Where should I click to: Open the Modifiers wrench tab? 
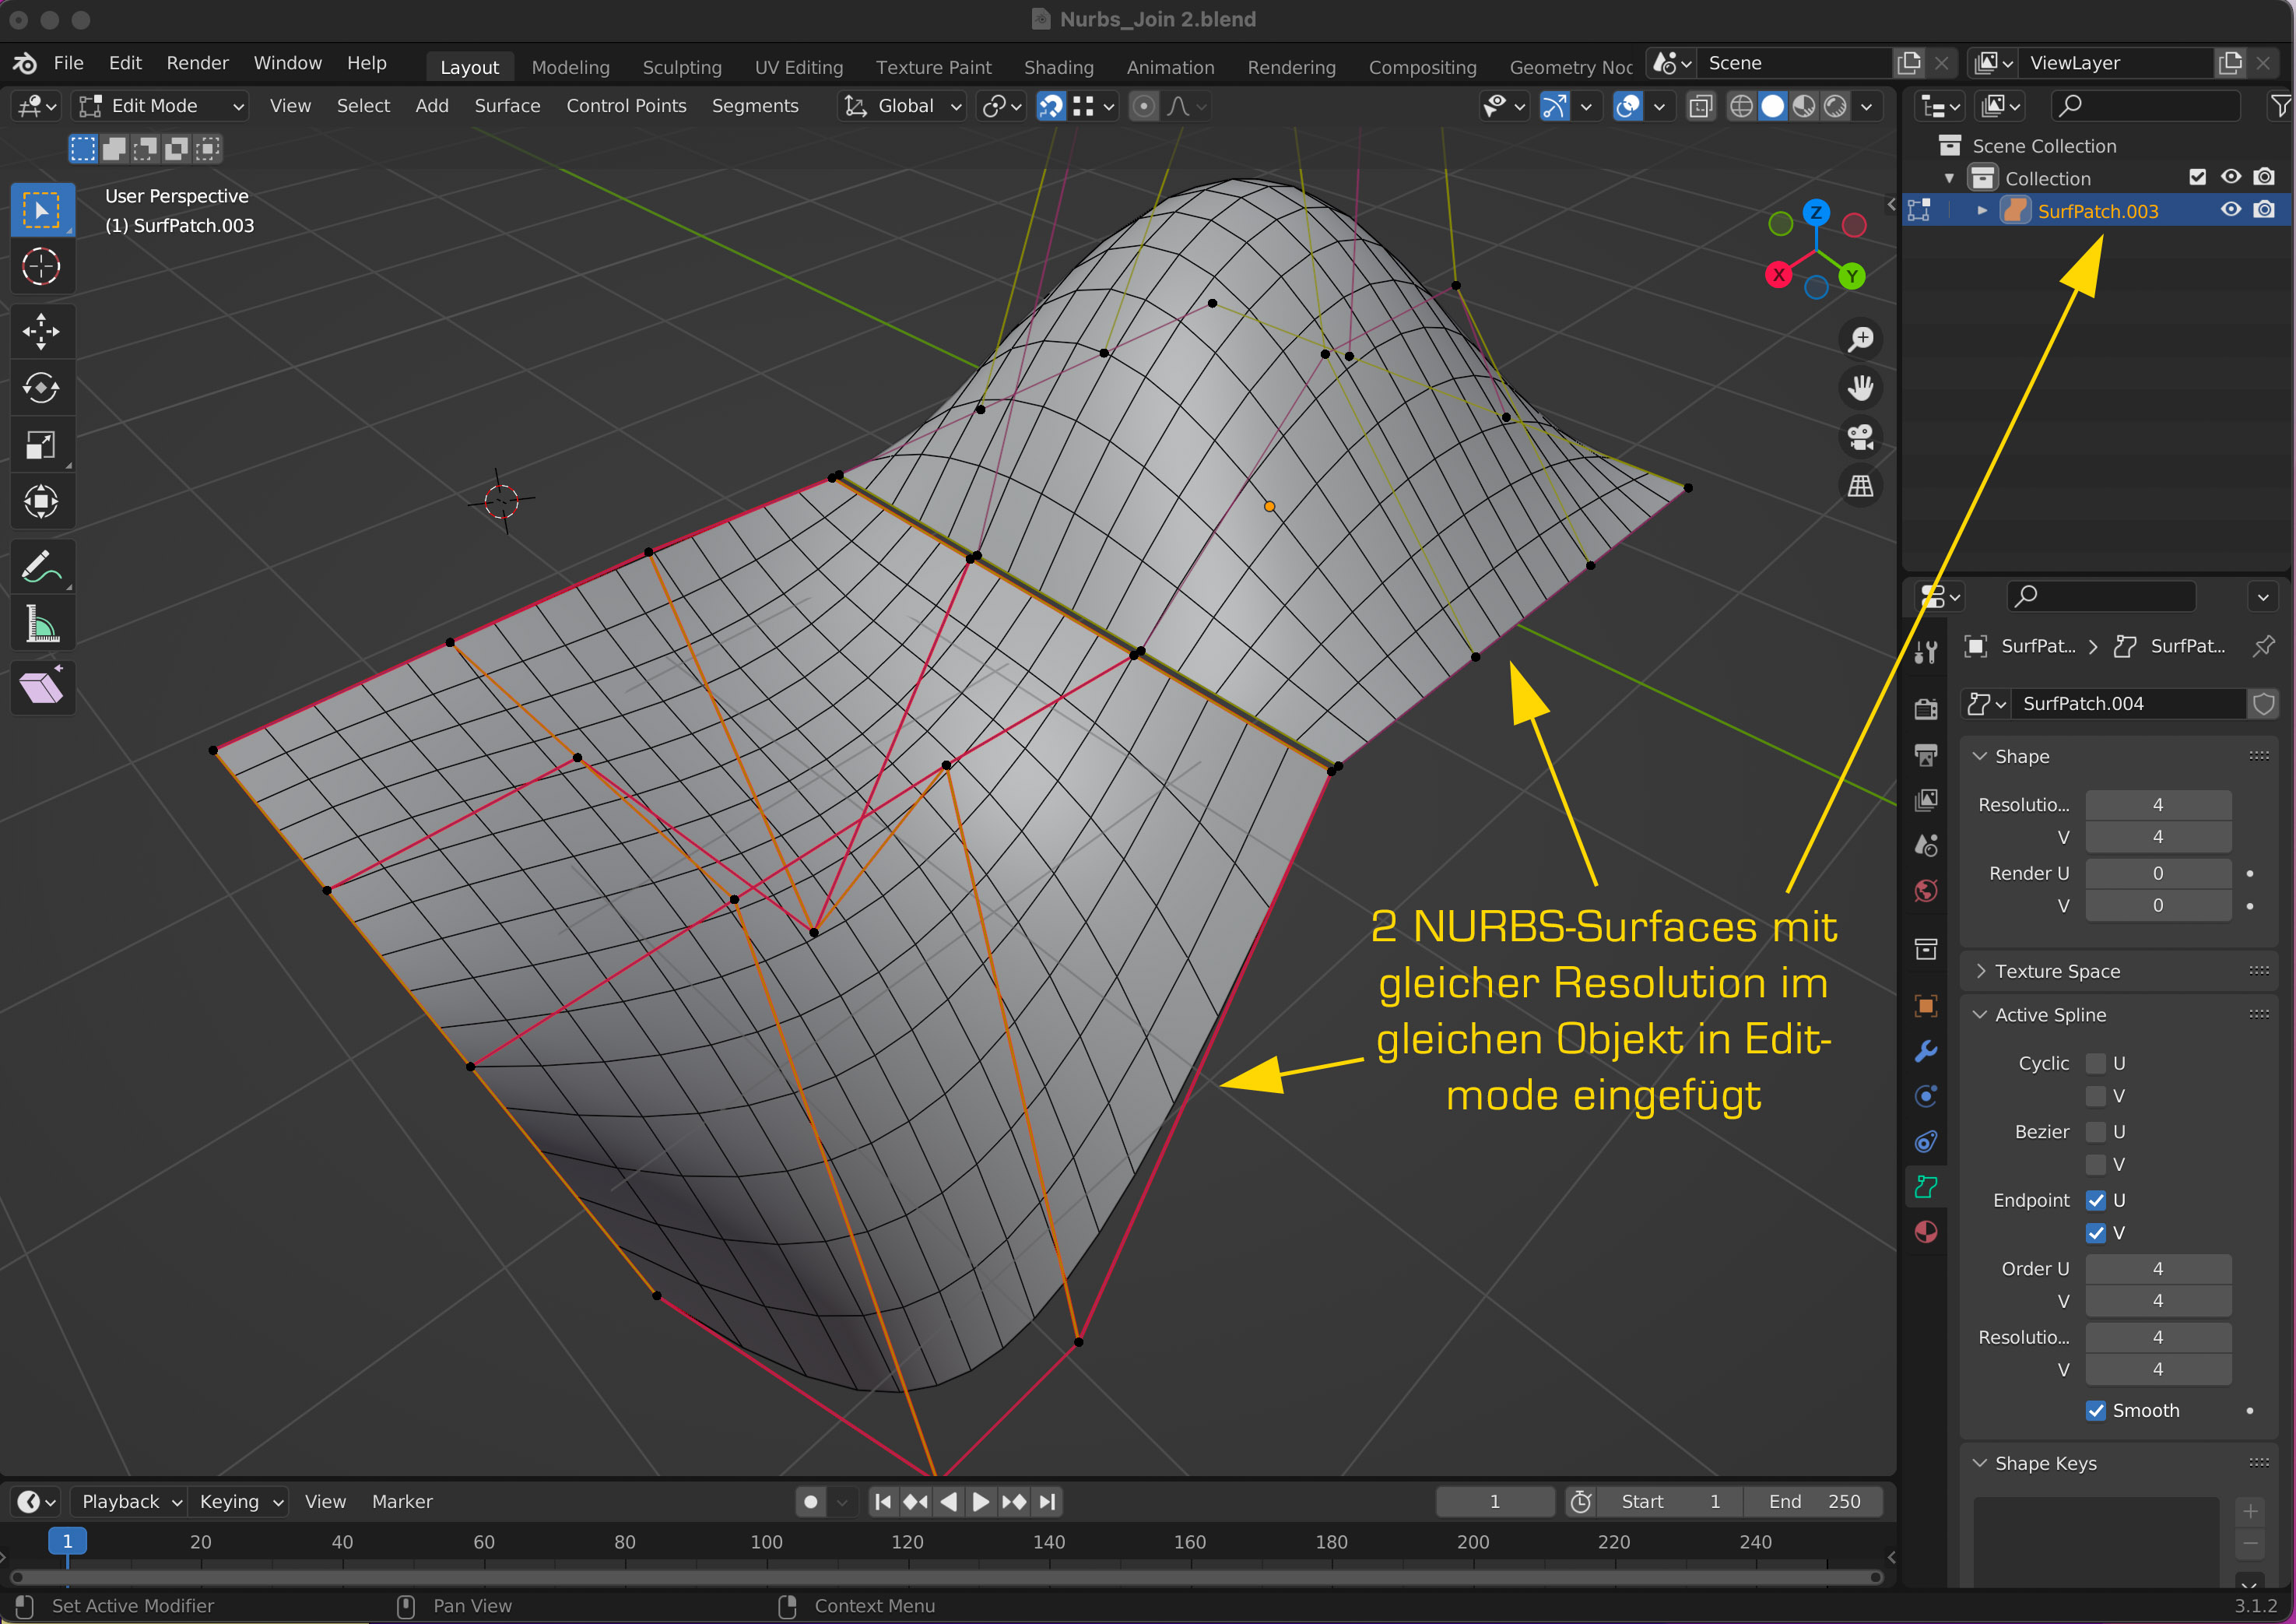tap(1926, 1051)
